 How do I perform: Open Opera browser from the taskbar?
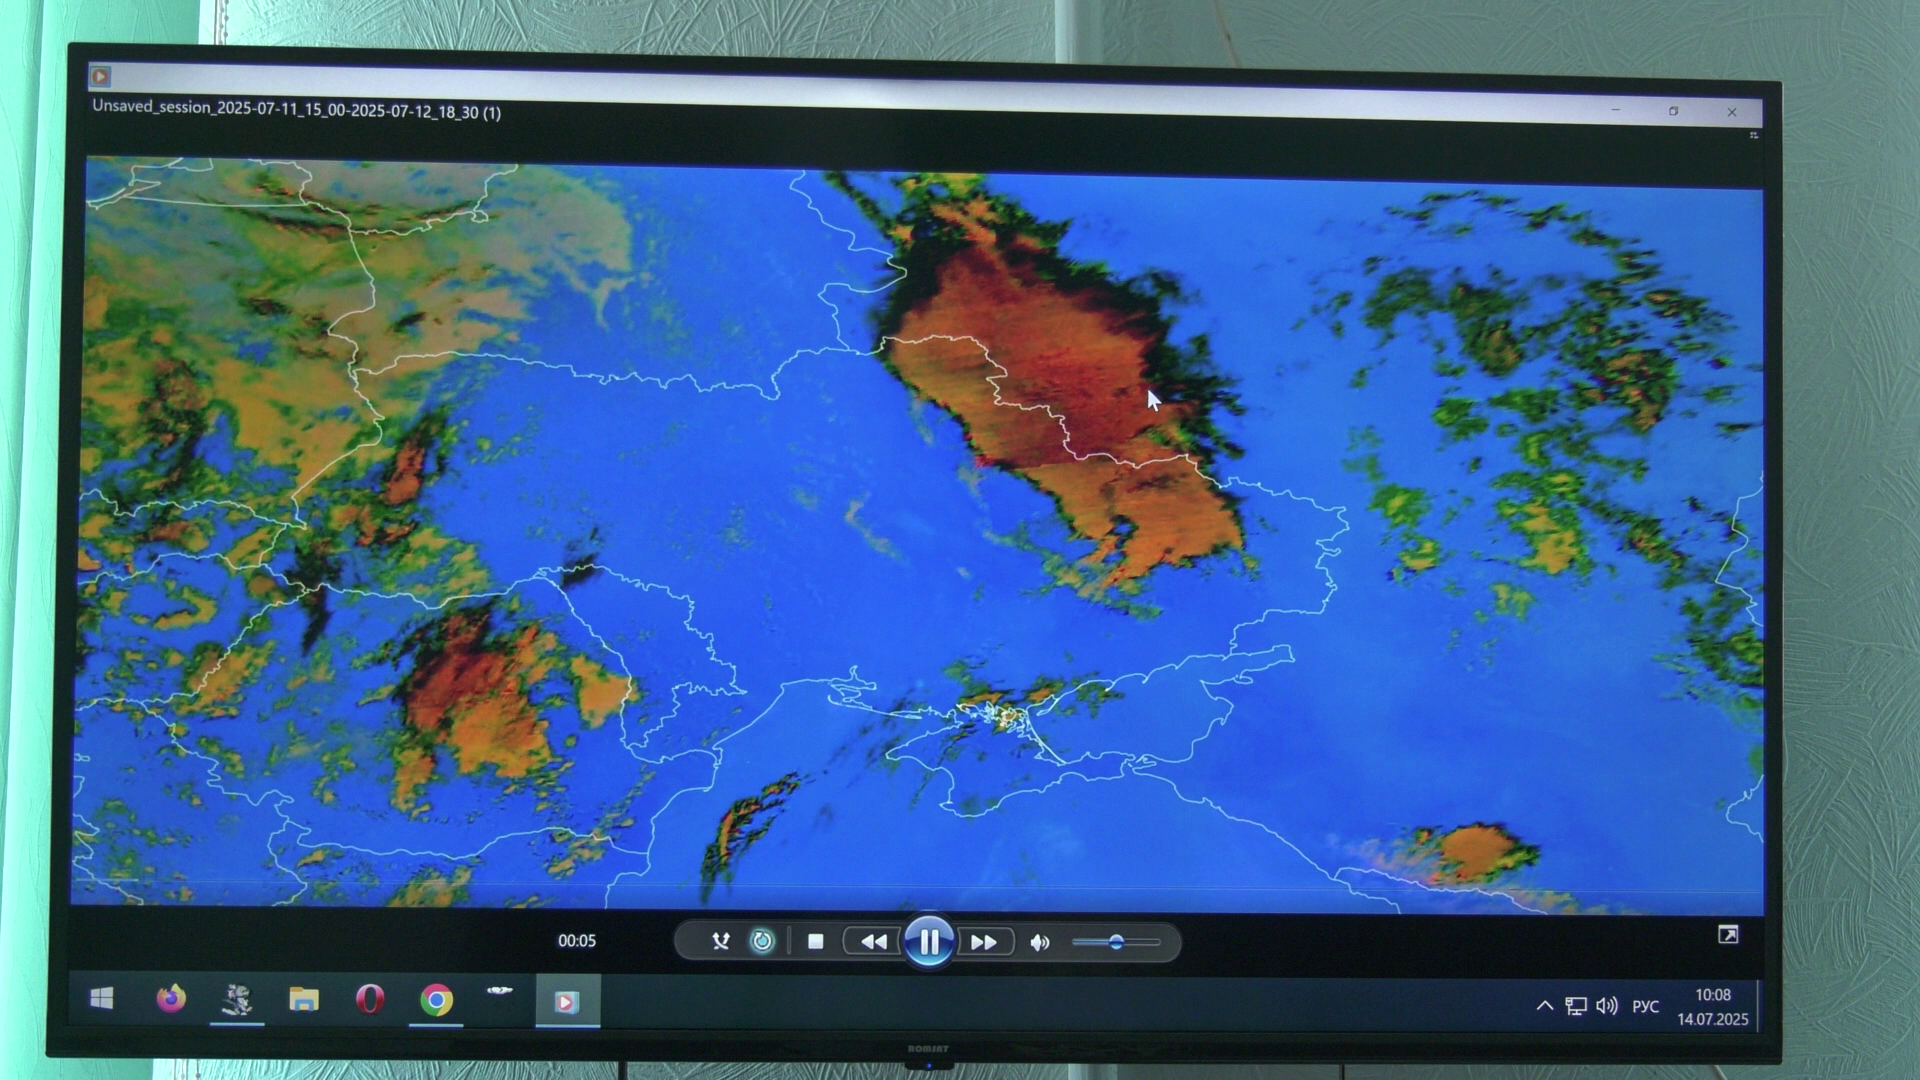(370, 999)
